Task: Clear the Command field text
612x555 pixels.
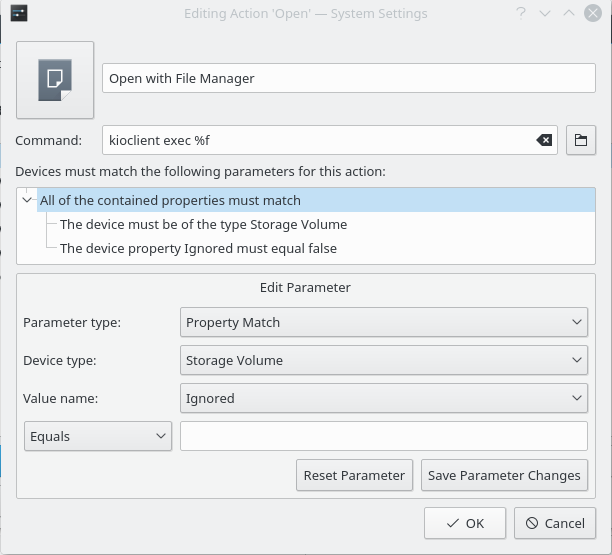Action: point(544,141)
